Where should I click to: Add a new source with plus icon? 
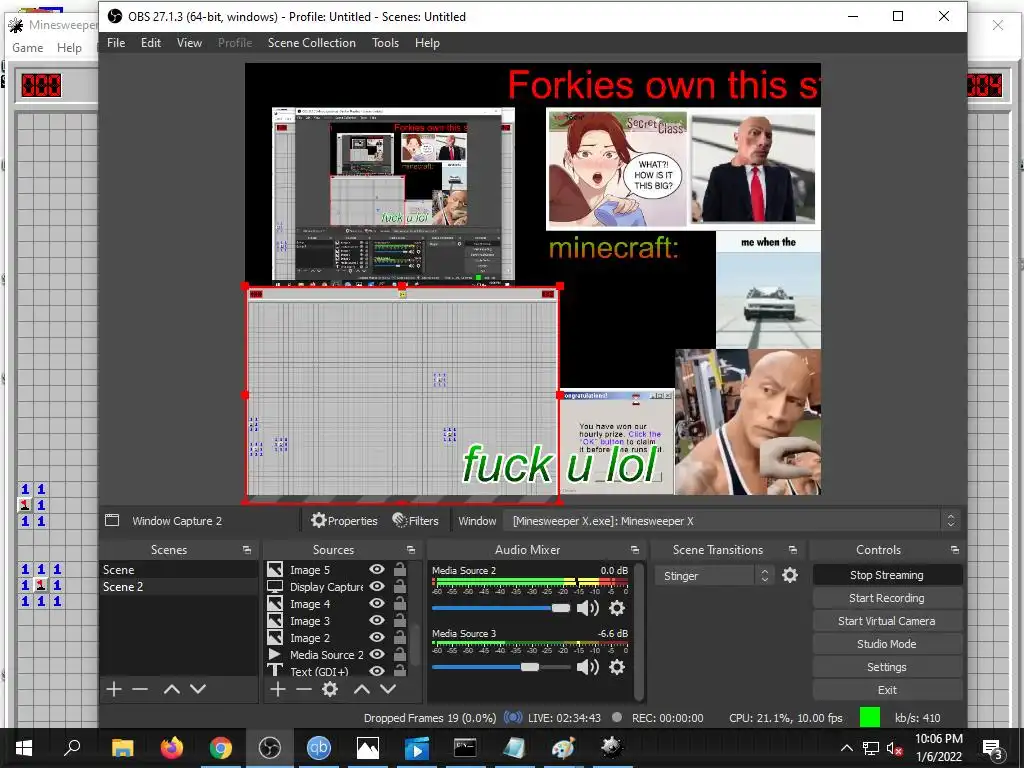point(278,689)
